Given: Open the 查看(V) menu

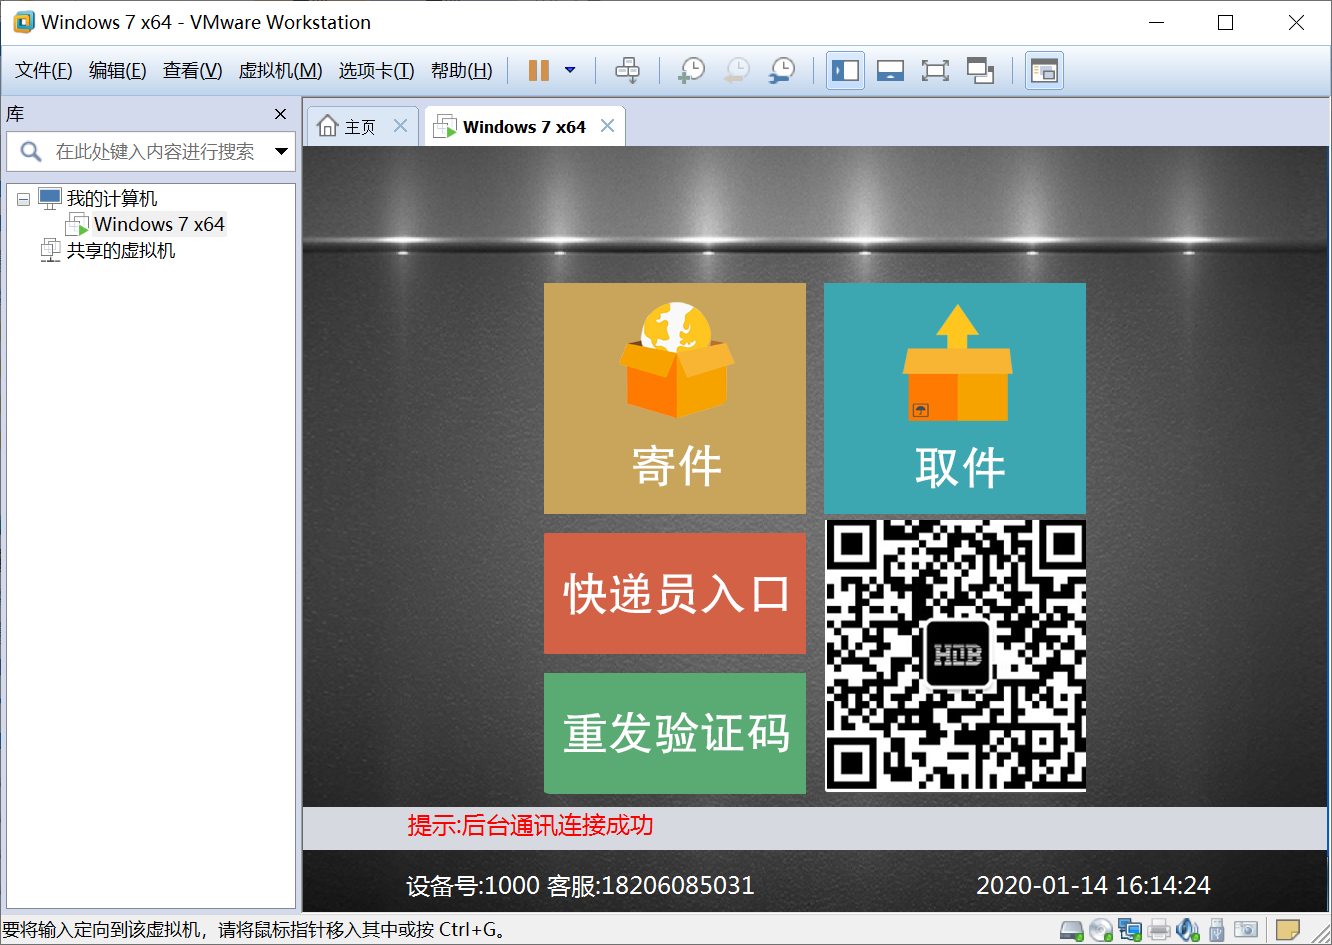Looking at the screenshot, I should click(193, 70).
